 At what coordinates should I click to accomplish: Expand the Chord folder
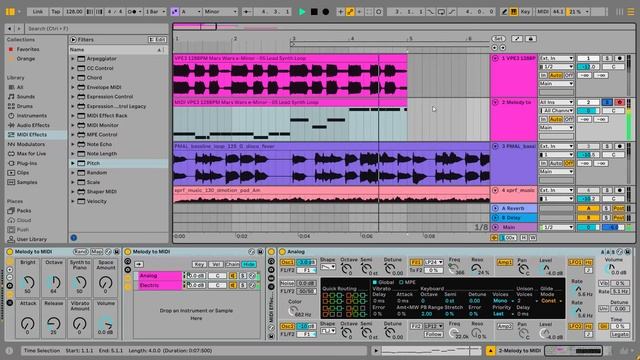(73, 78)
